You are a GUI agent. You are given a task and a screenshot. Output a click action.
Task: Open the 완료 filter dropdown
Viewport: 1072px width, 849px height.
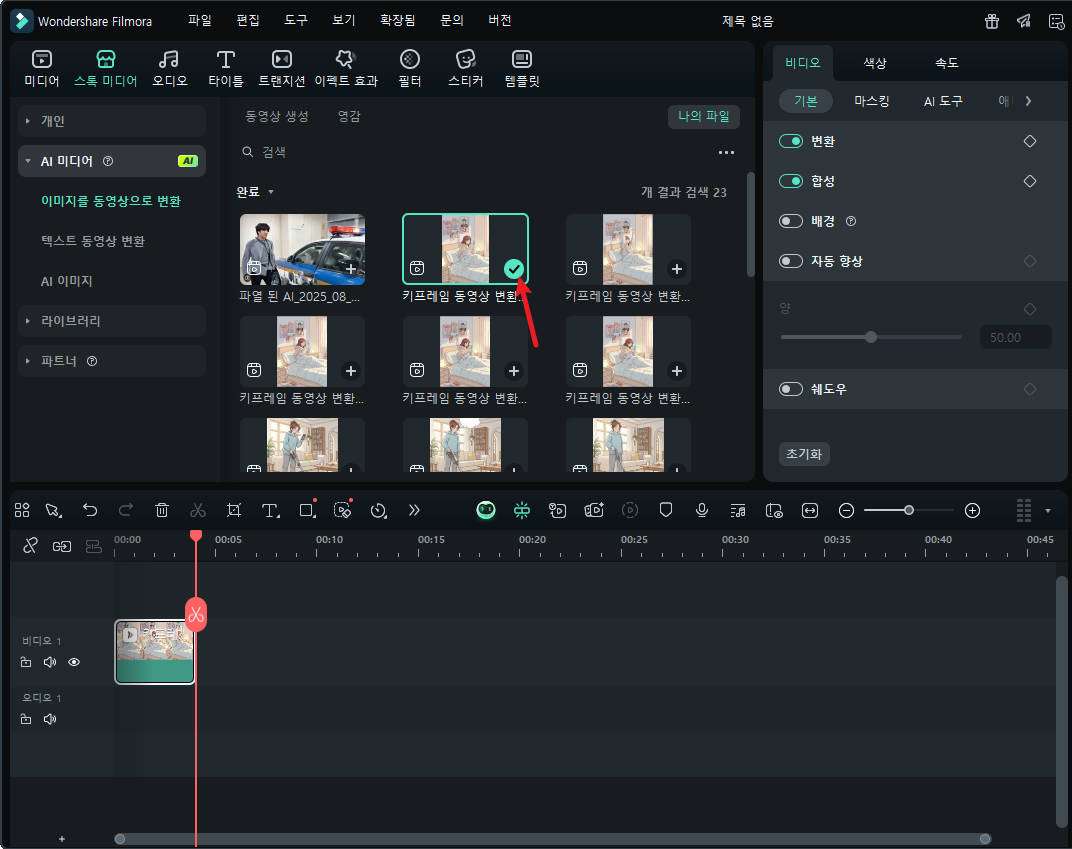point(254,192)
